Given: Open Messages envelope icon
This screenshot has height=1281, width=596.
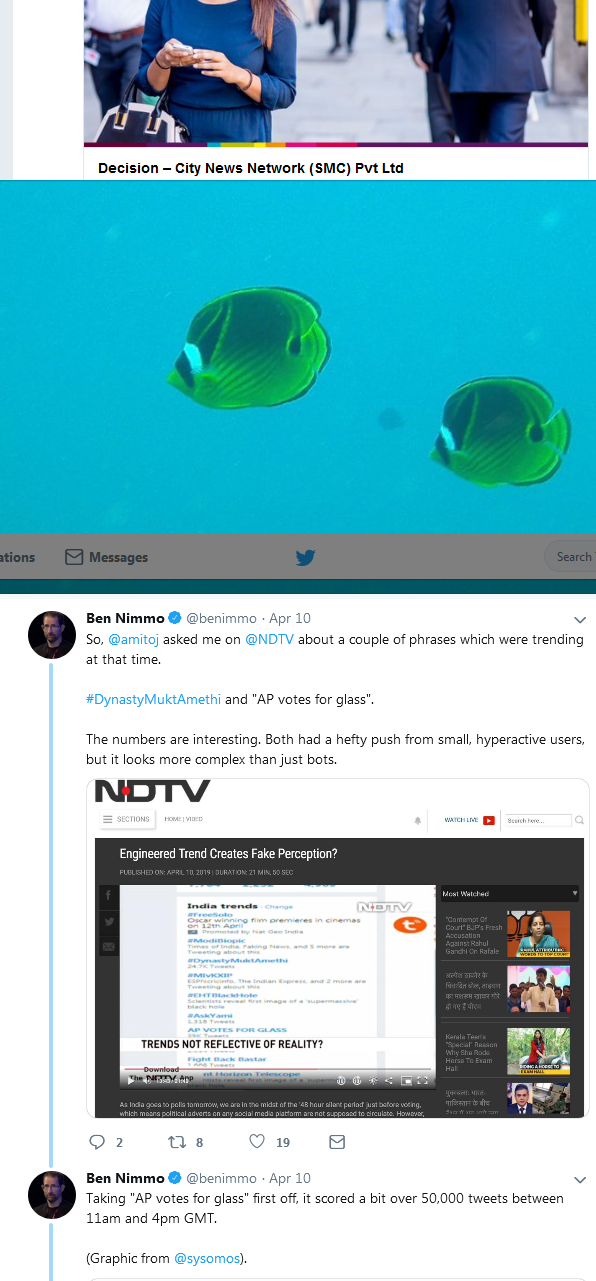Looking at the screenshot, I should [73, 557].
